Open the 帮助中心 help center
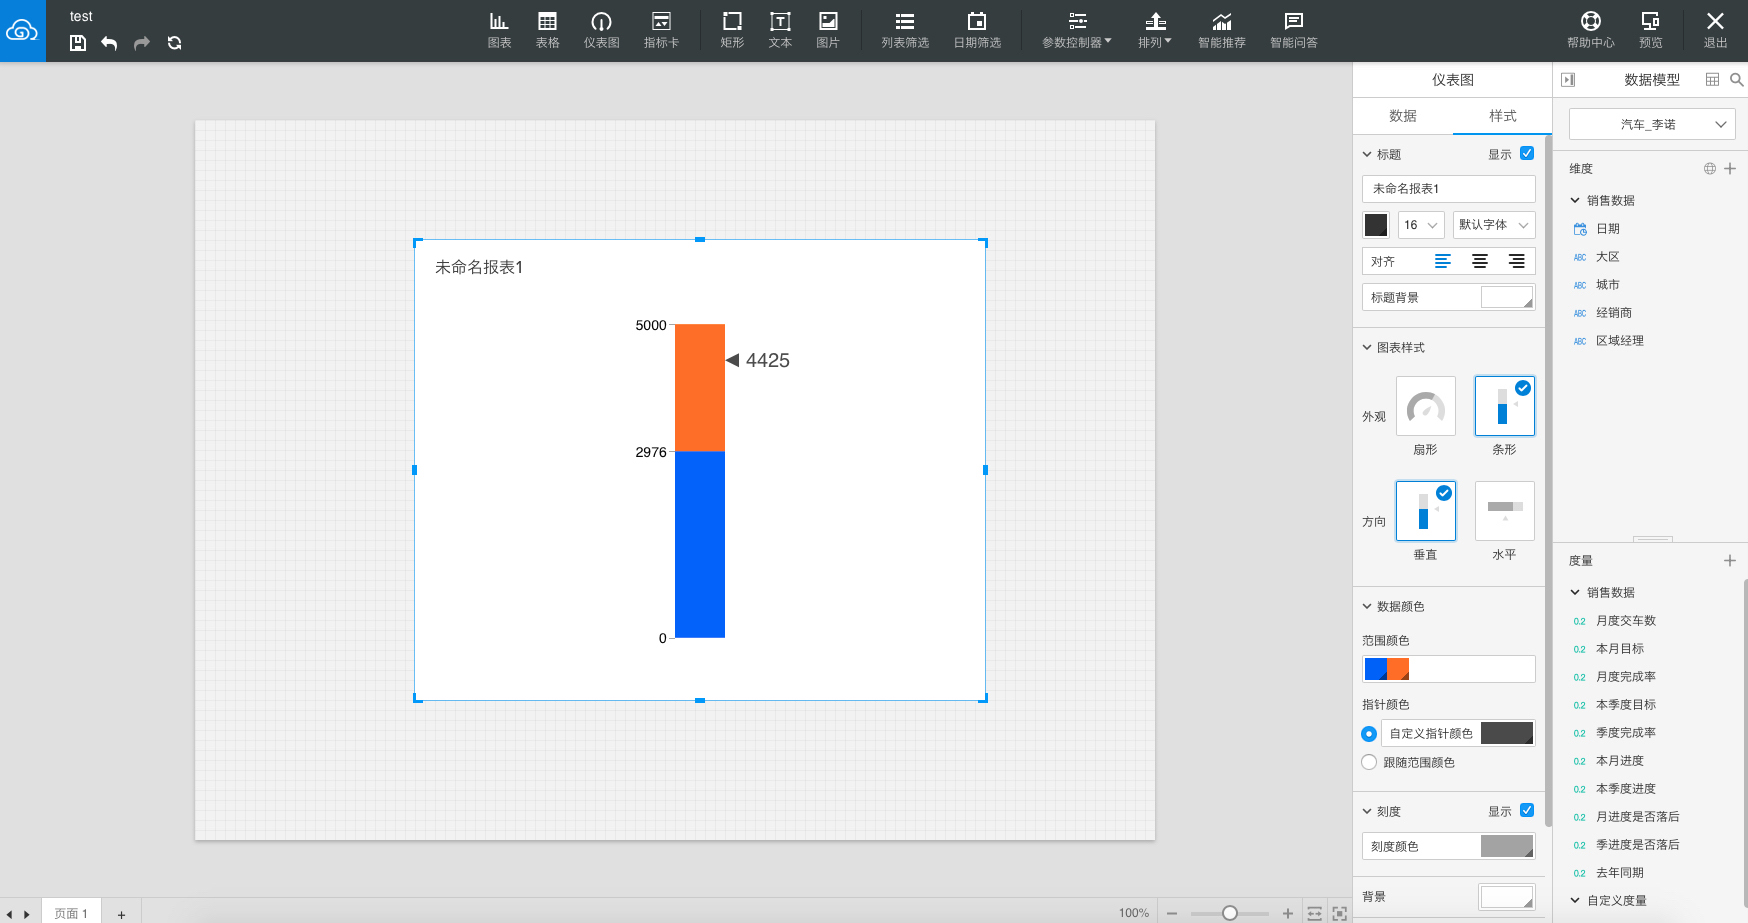 1591,30
